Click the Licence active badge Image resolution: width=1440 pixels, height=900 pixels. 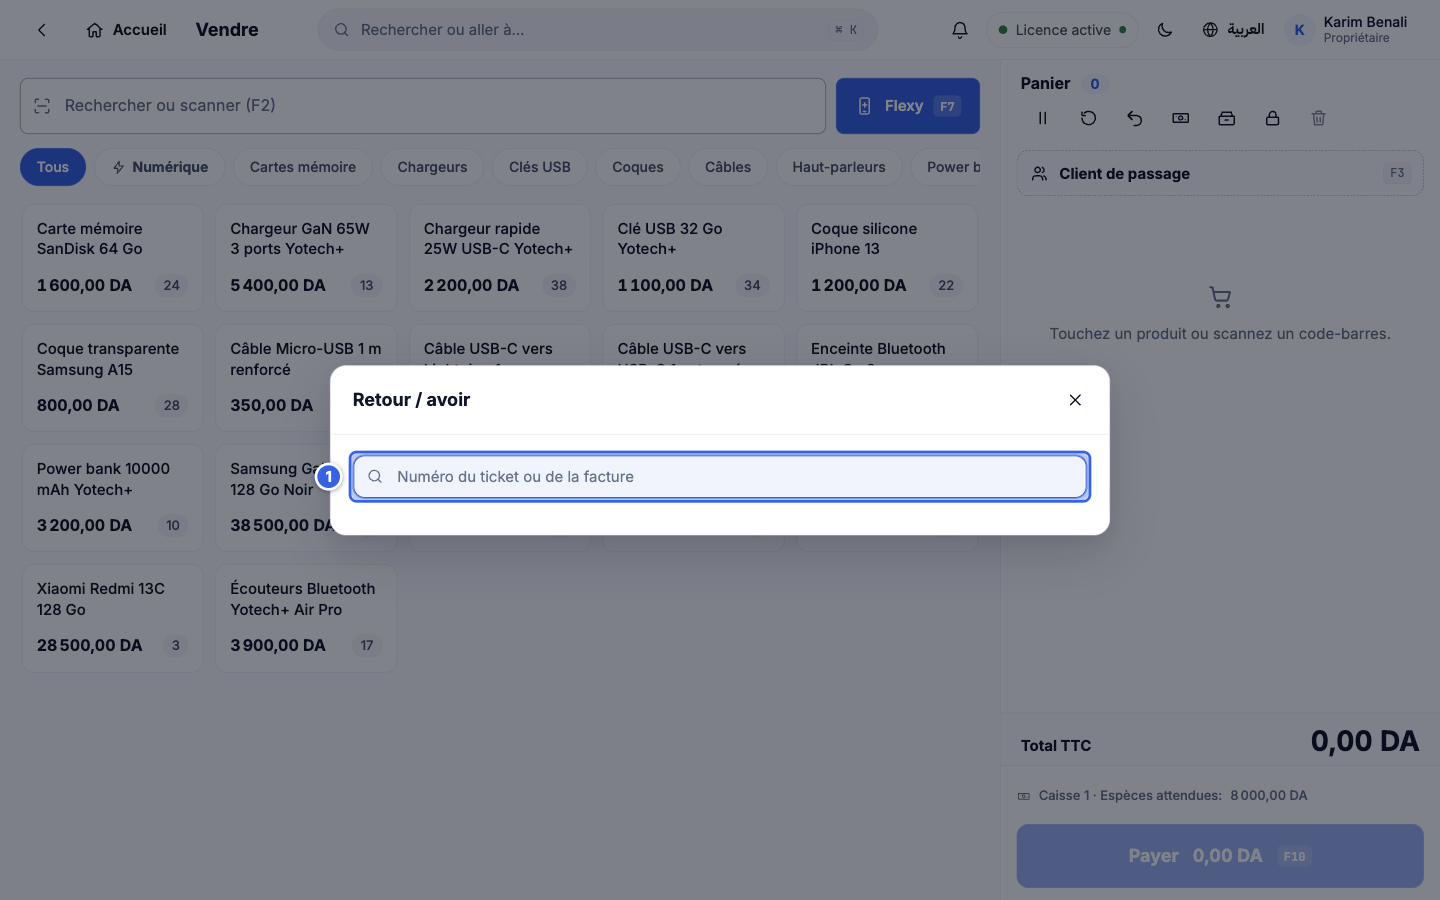(1063, 30)
